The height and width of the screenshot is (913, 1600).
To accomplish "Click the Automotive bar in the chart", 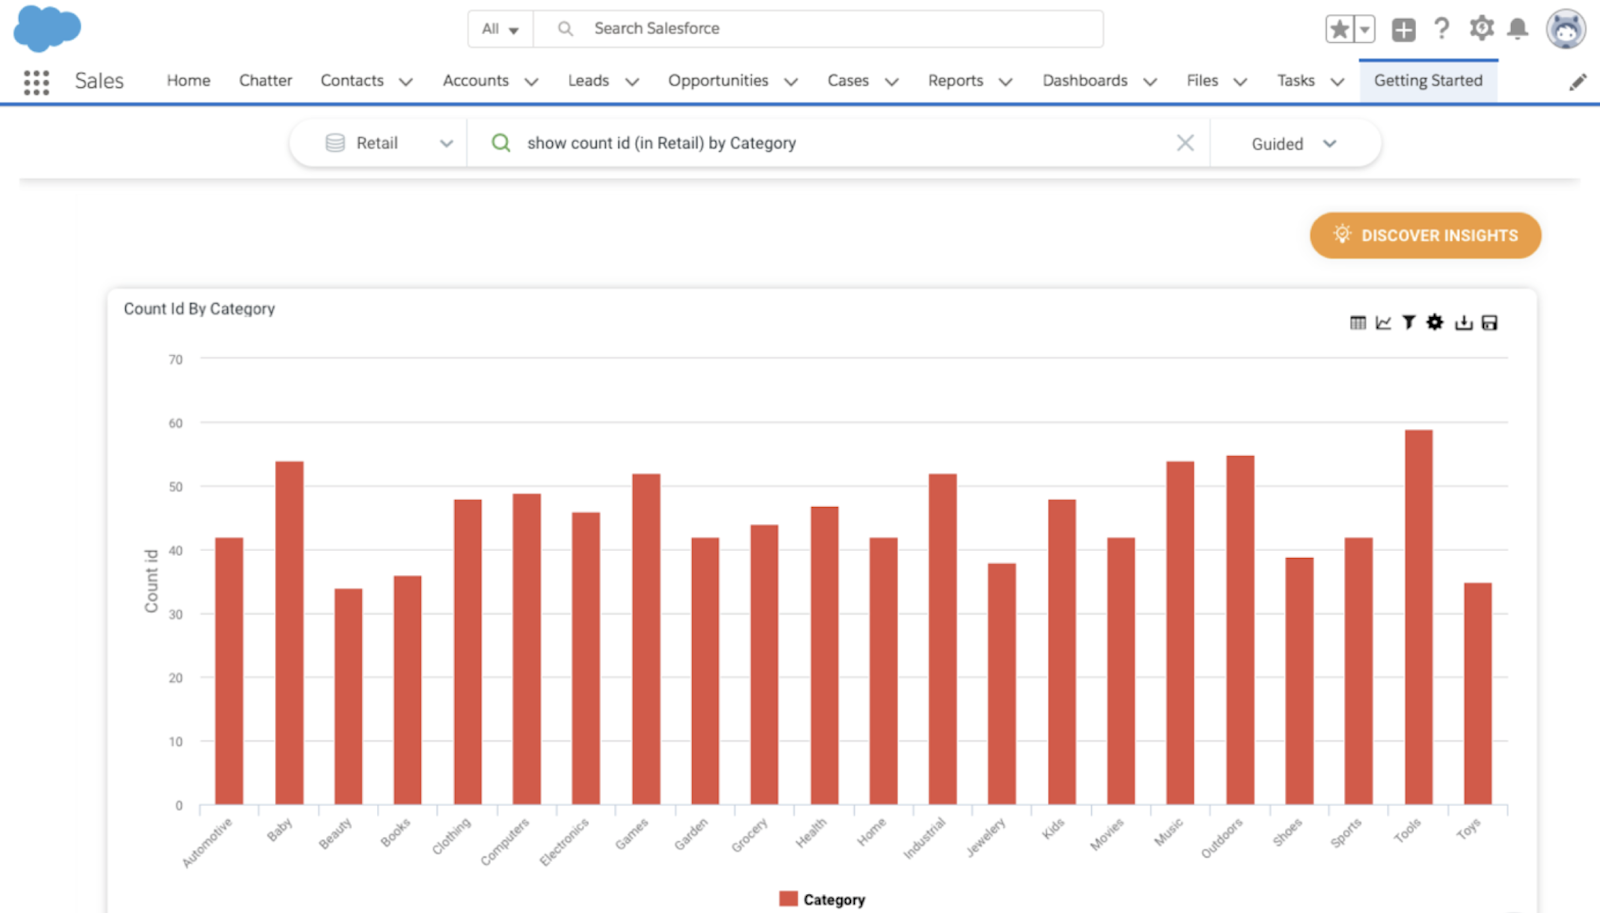I will tap(229, 671).
